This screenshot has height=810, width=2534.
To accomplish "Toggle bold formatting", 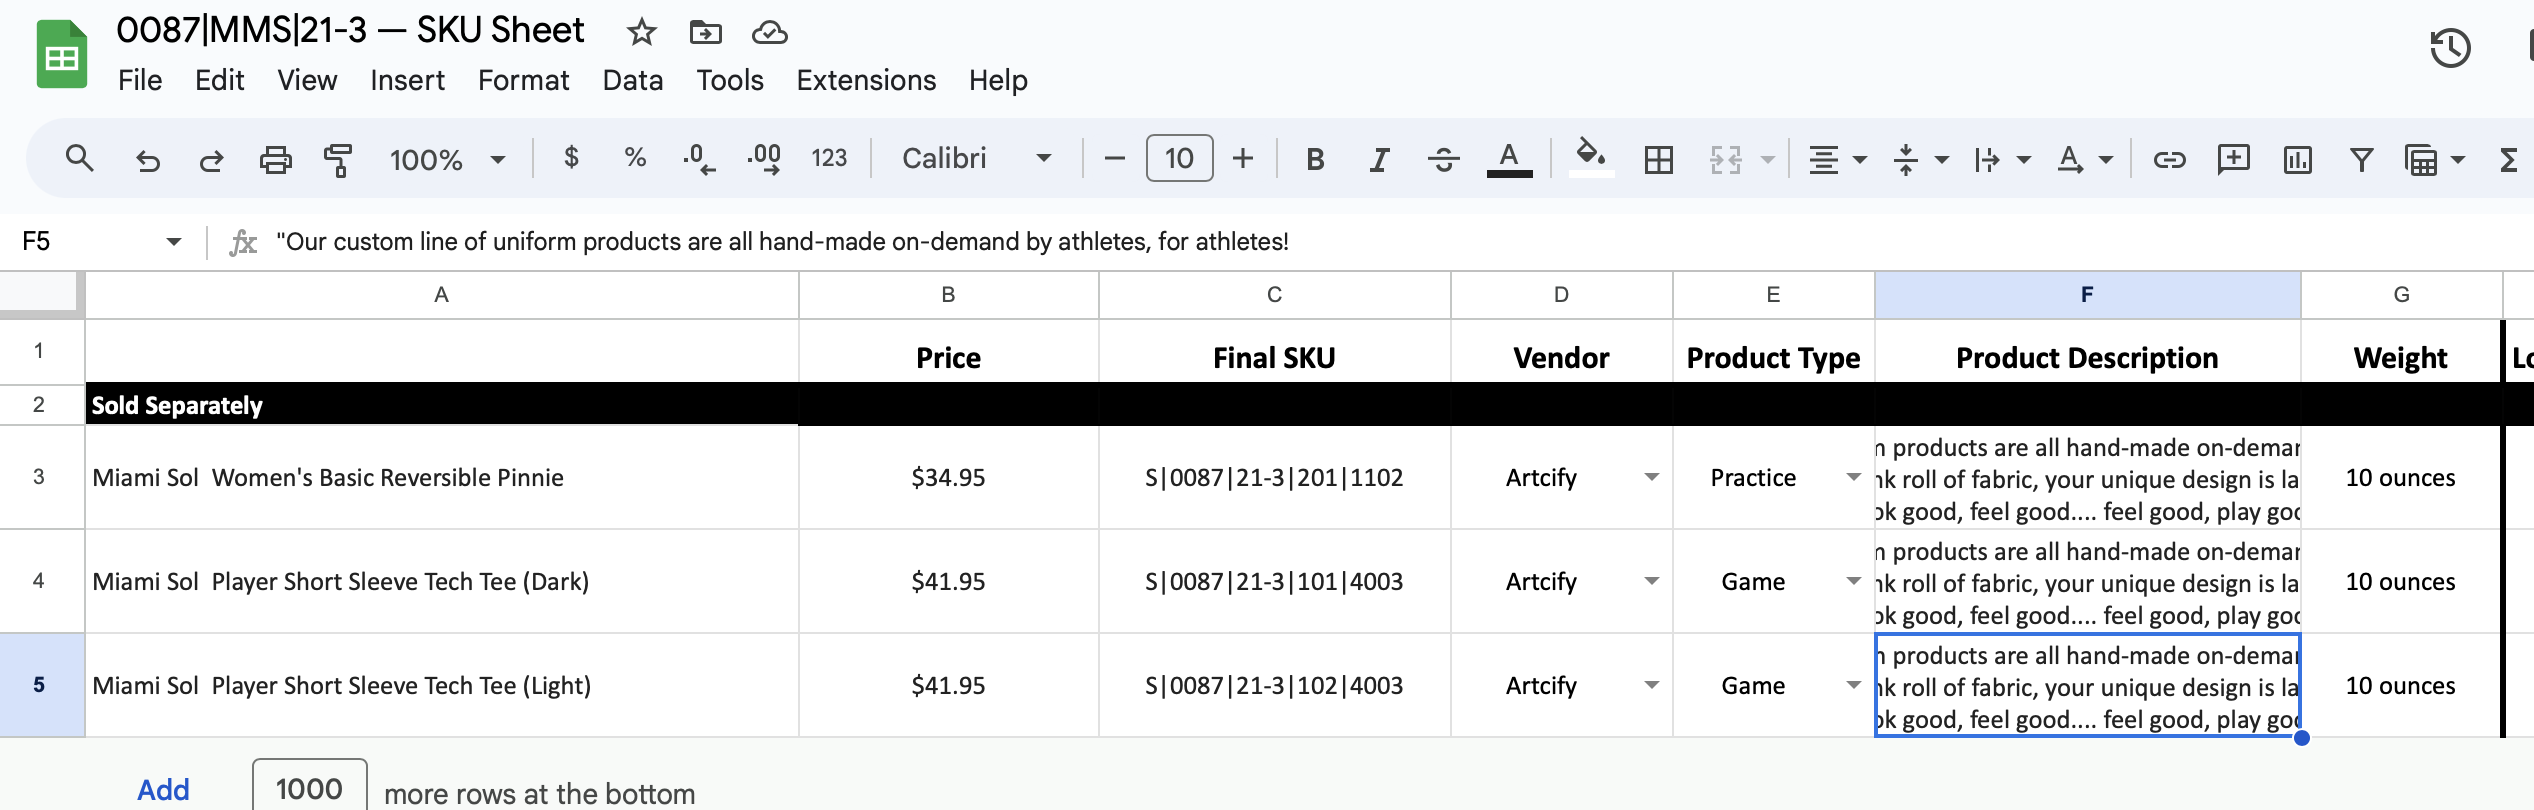I will pos(1315,159).
